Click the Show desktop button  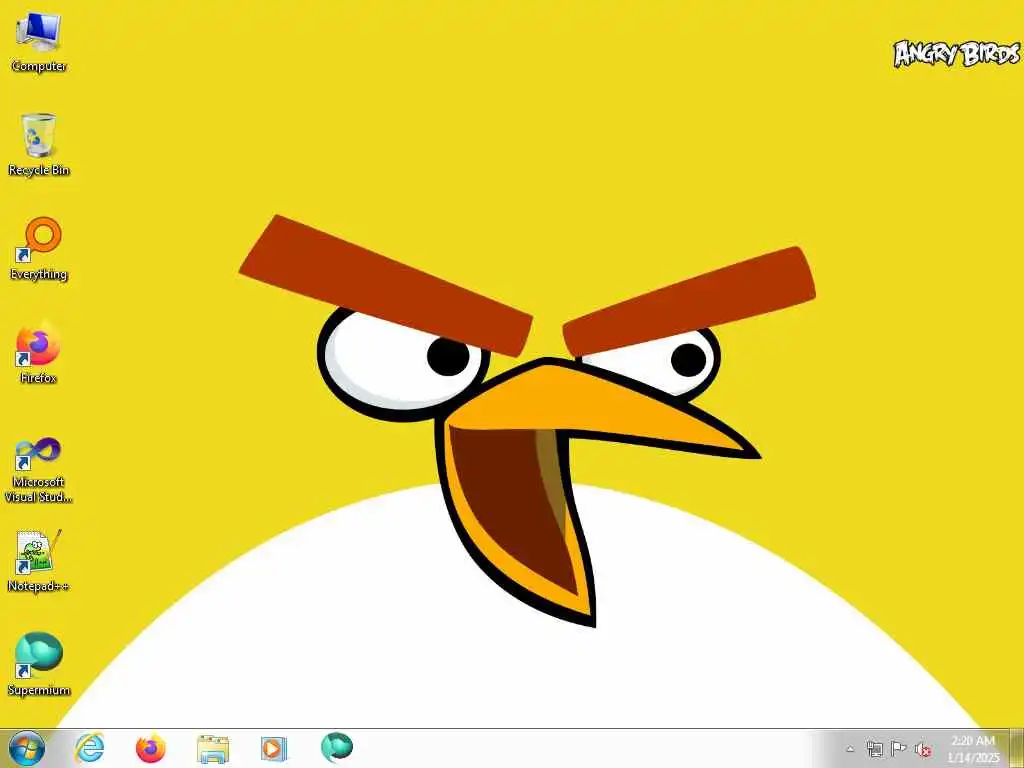[x=1017, y=748]
